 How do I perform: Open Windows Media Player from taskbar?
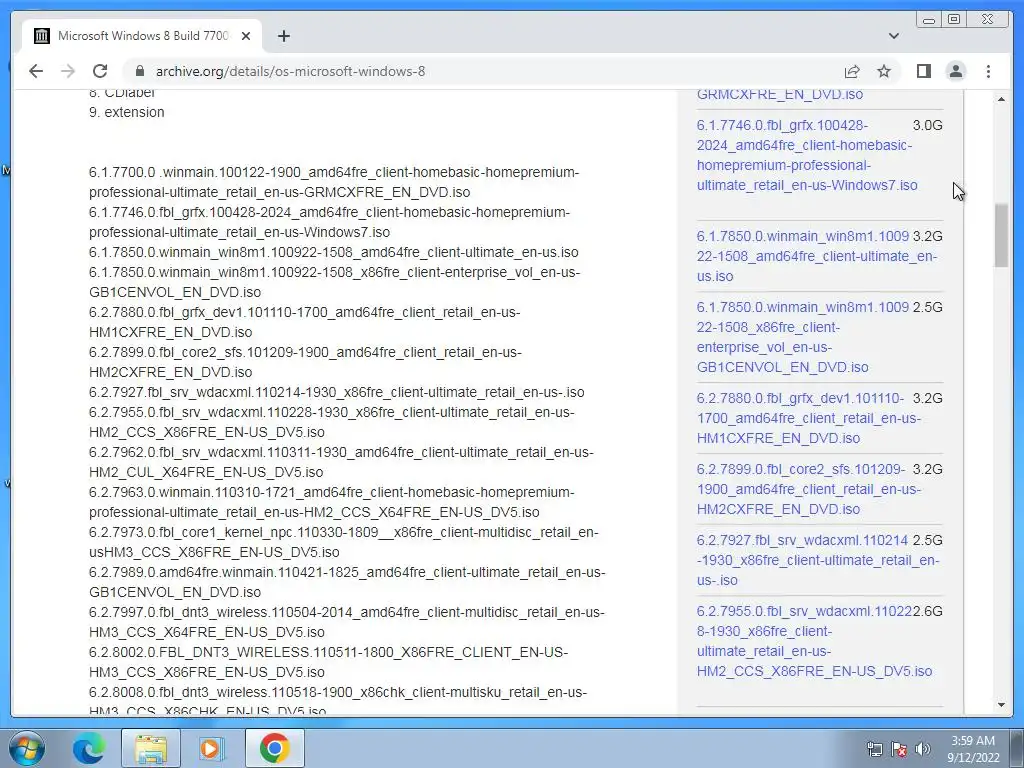(x=212, y=748)
